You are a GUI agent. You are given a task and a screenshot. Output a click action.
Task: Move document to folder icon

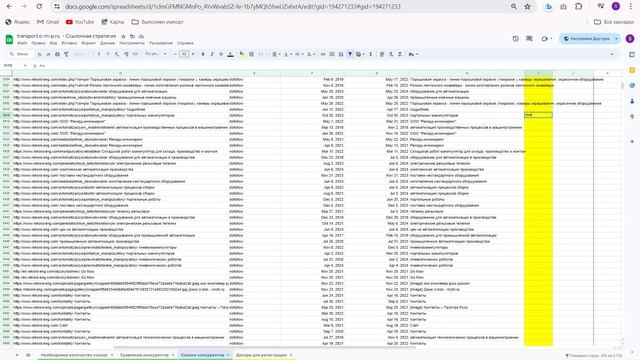(x=132, y=36)
